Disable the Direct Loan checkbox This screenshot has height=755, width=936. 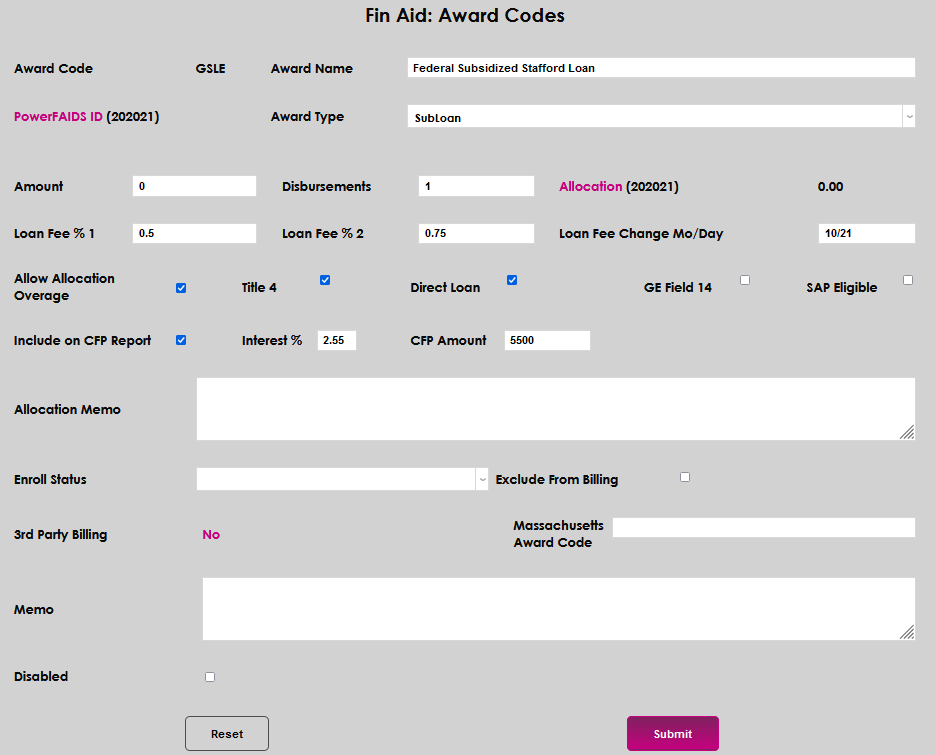click(x=512, y=280)
